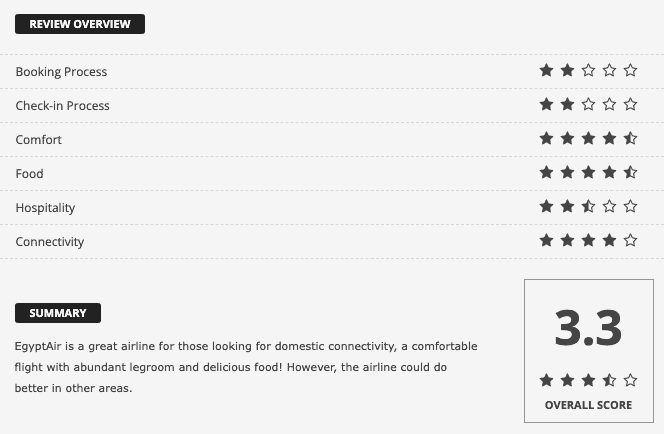Screen dimensions: 664x434
Task: Select the Booking Process label
Action: [61, 72]
